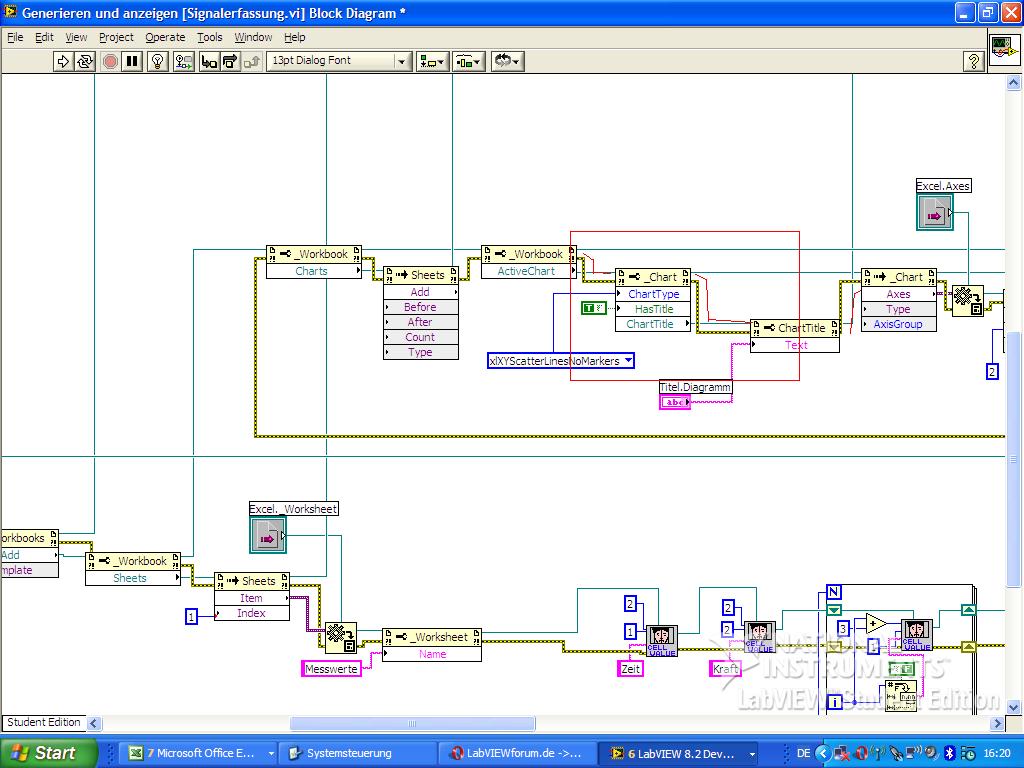Image resolution: width=1024 pixels, height=768 pixels.
Task: Click the Excel.Axes class specifier icon
Action: tap(935, 212)
